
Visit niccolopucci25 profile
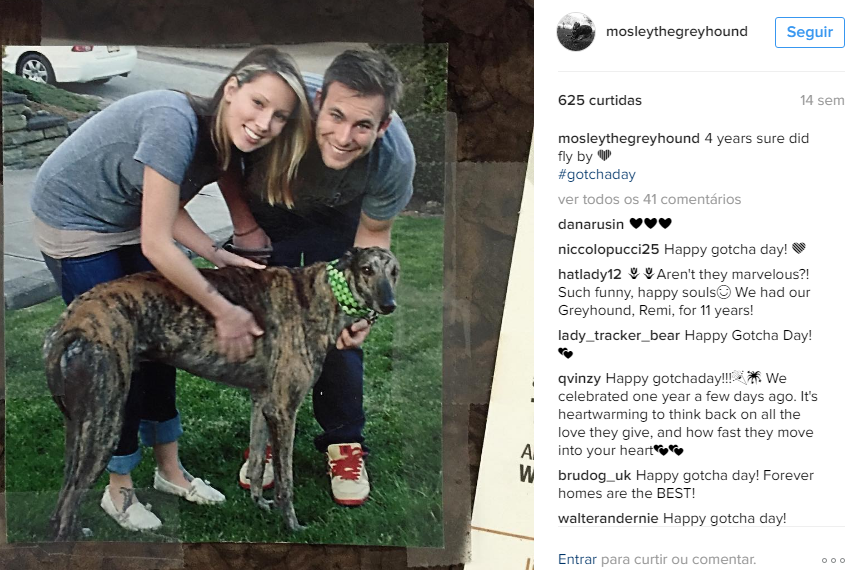(608, 249)
